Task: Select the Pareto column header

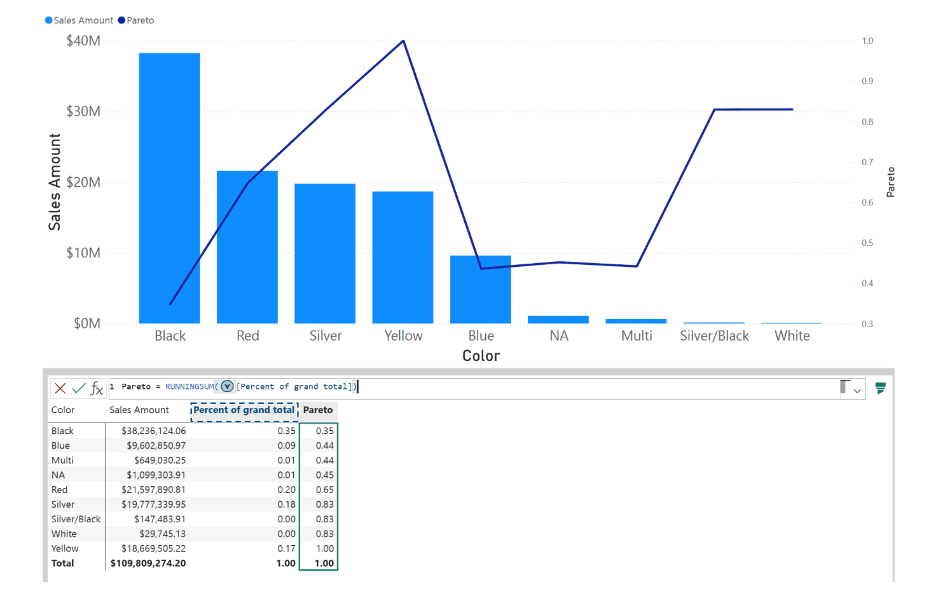Action: coord(318,410)
